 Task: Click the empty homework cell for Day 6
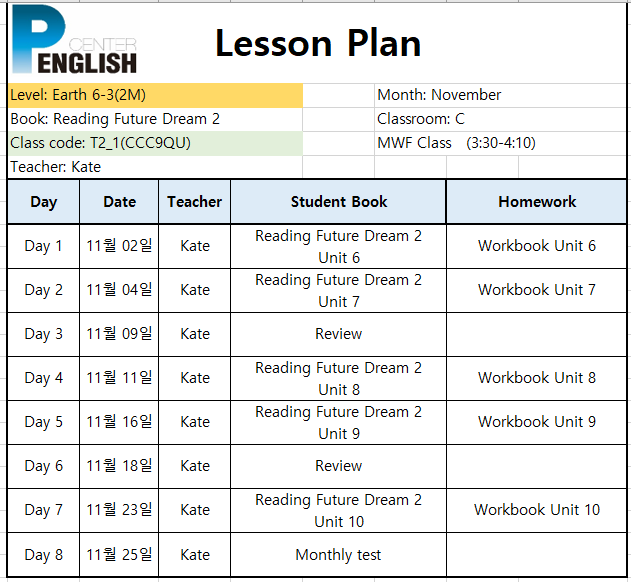536,466
